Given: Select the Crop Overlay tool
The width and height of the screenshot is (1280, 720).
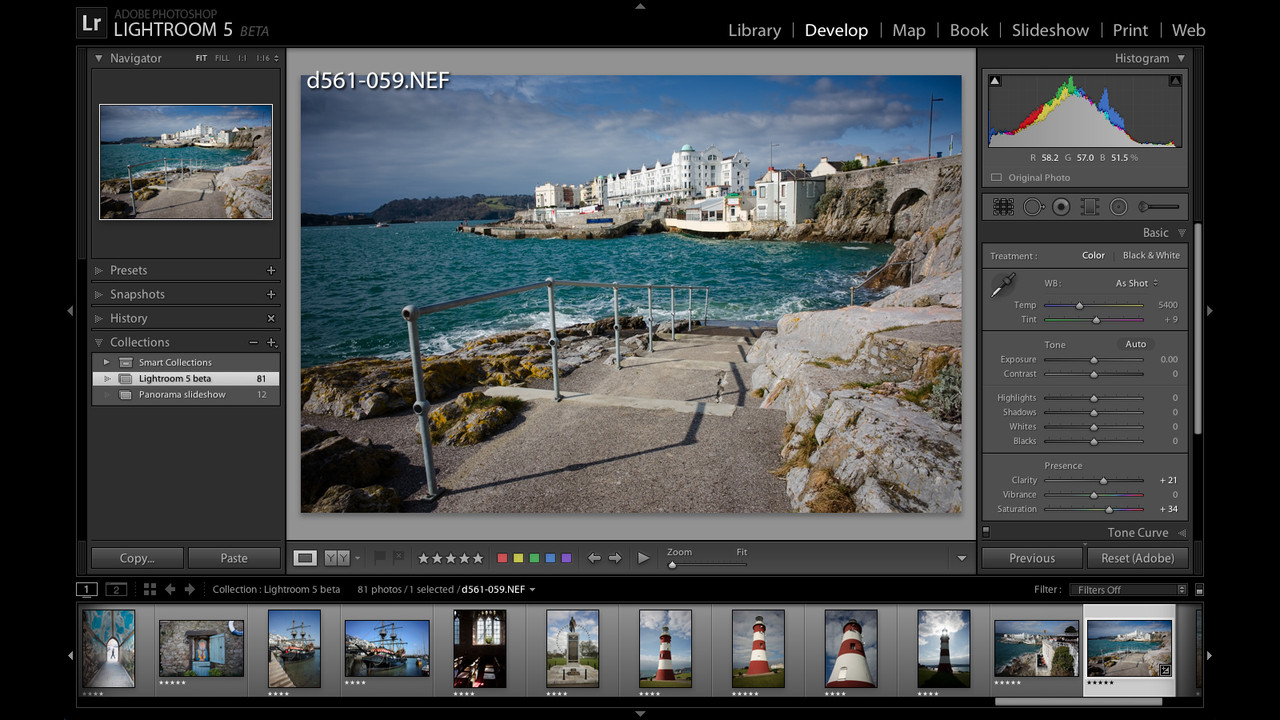Looking at the screenshot, I should pos(1003,207).
